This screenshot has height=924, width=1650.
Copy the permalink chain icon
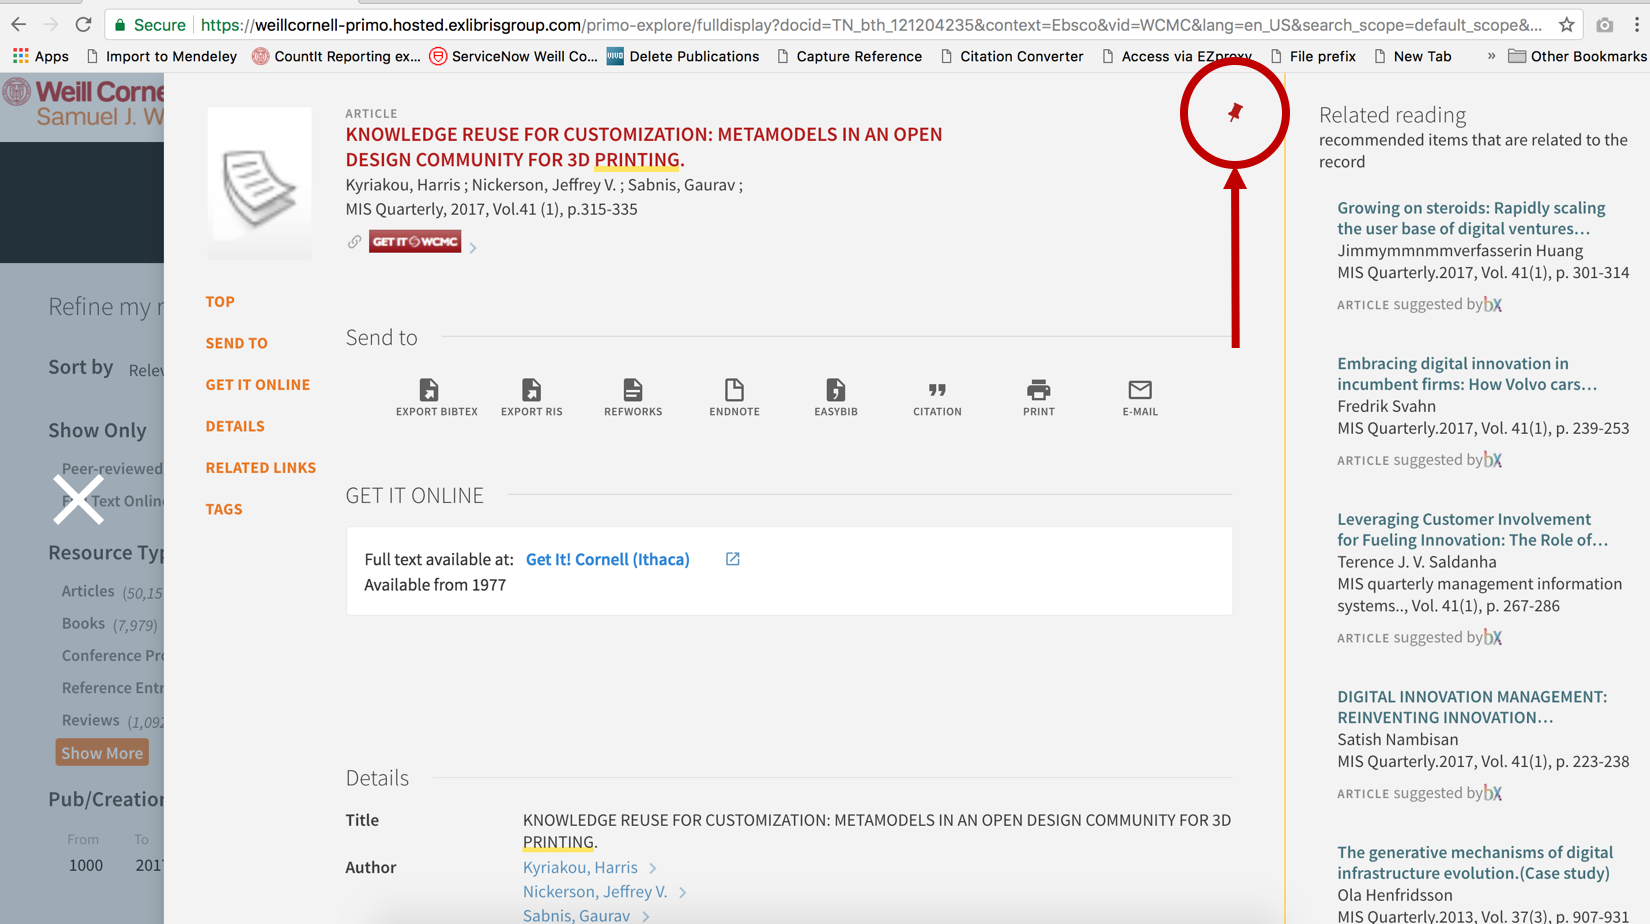(x=354, y=242)
